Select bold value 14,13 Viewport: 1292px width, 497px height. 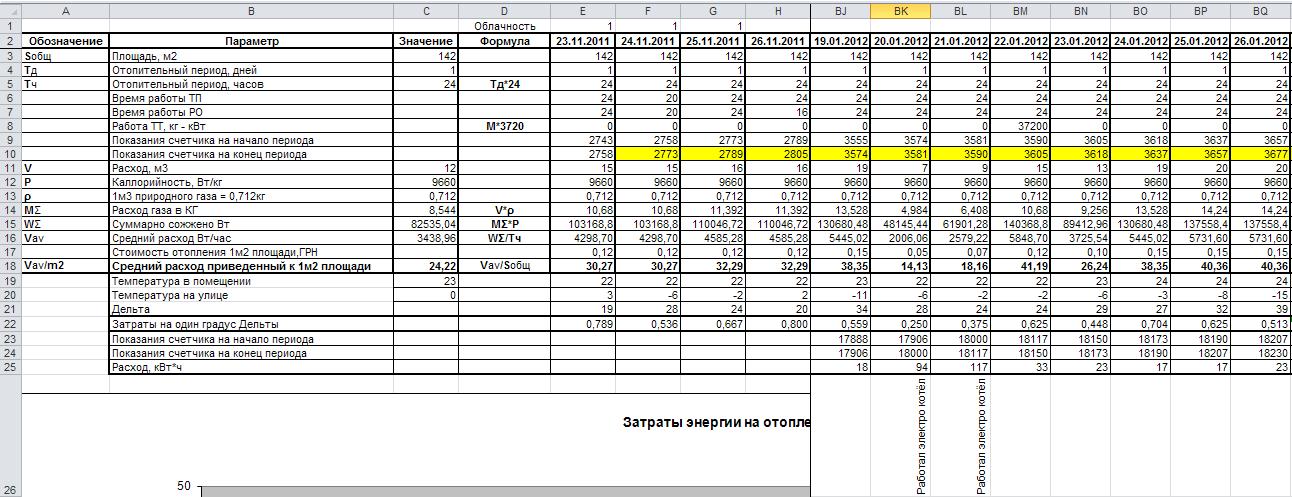click(x=900, y=267)
